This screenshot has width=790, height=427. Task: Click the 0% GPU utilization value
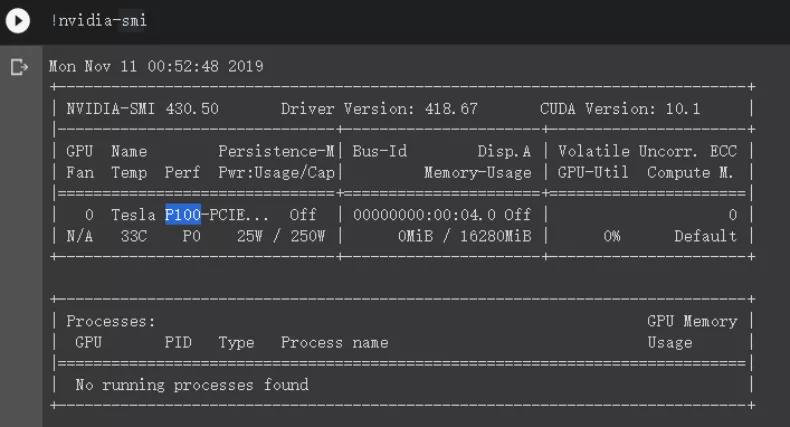point(611,237)
